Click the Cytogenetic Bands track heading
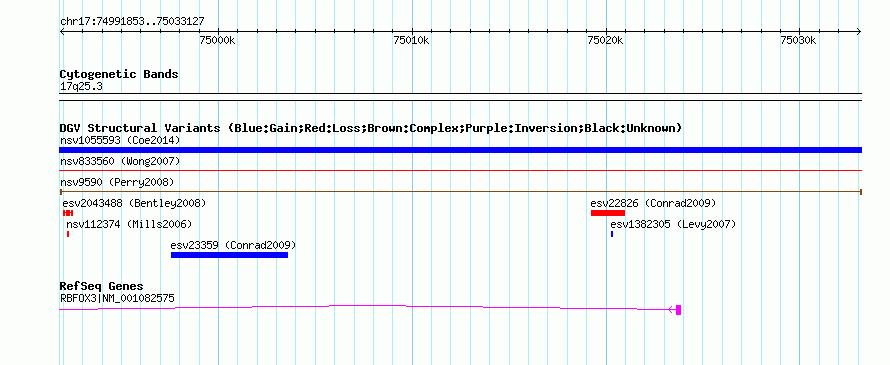The width and height of the screenshot is (890, 365). click(119, 74)
